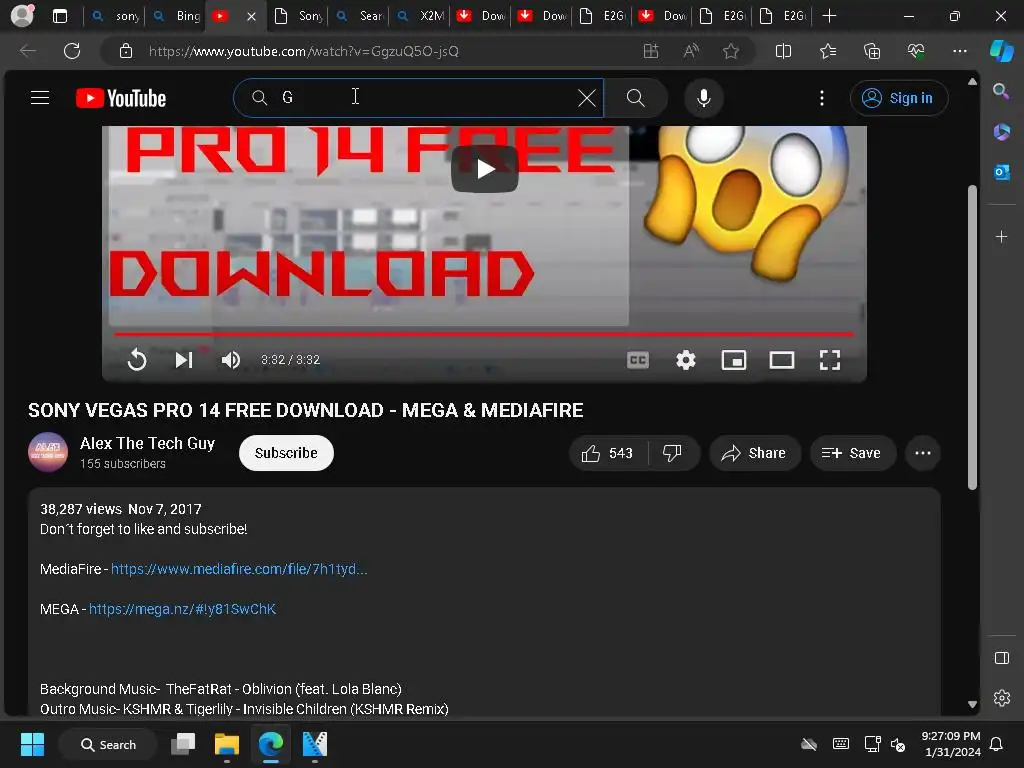Switch to the Bing tab

tap(178, 16)
